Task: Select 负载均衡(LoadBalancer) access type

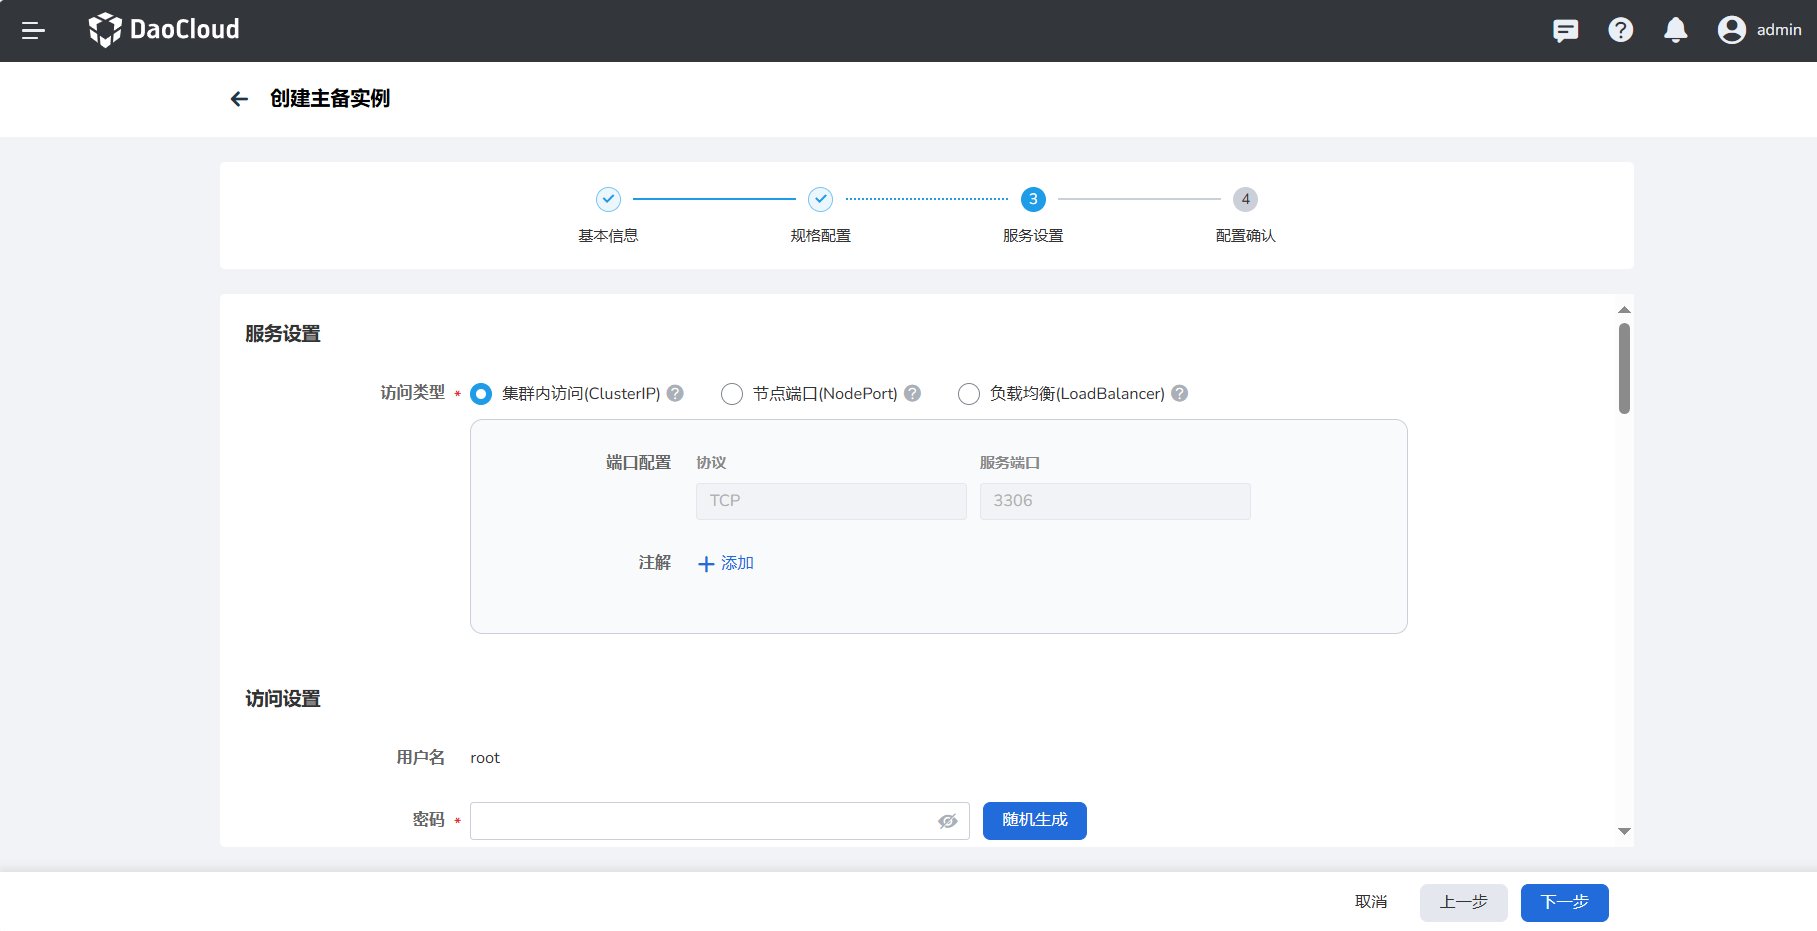Action: [968, 394]
